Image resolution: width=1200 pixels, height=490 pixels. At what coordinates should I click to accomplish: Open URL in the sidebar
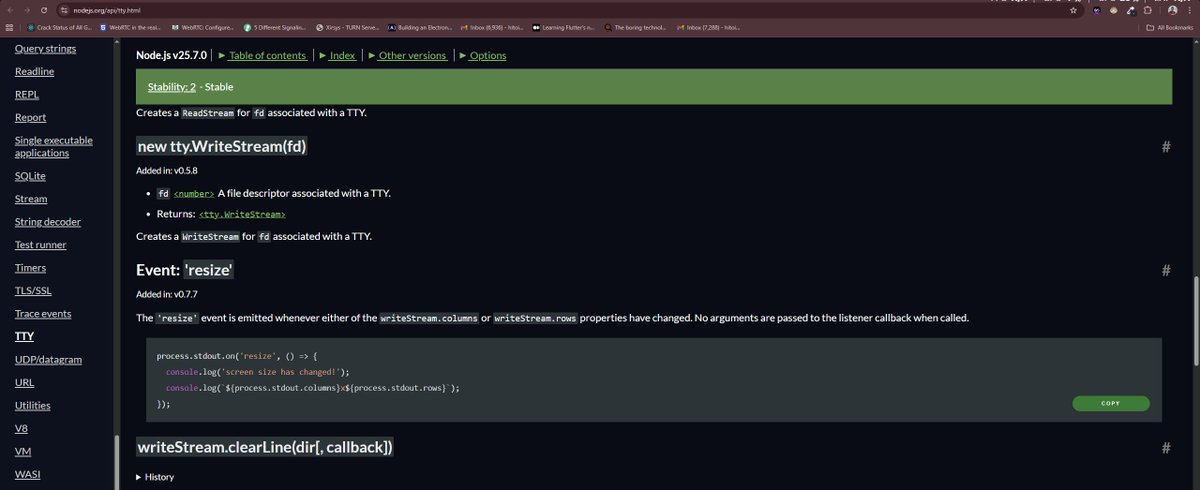(25, 383)
